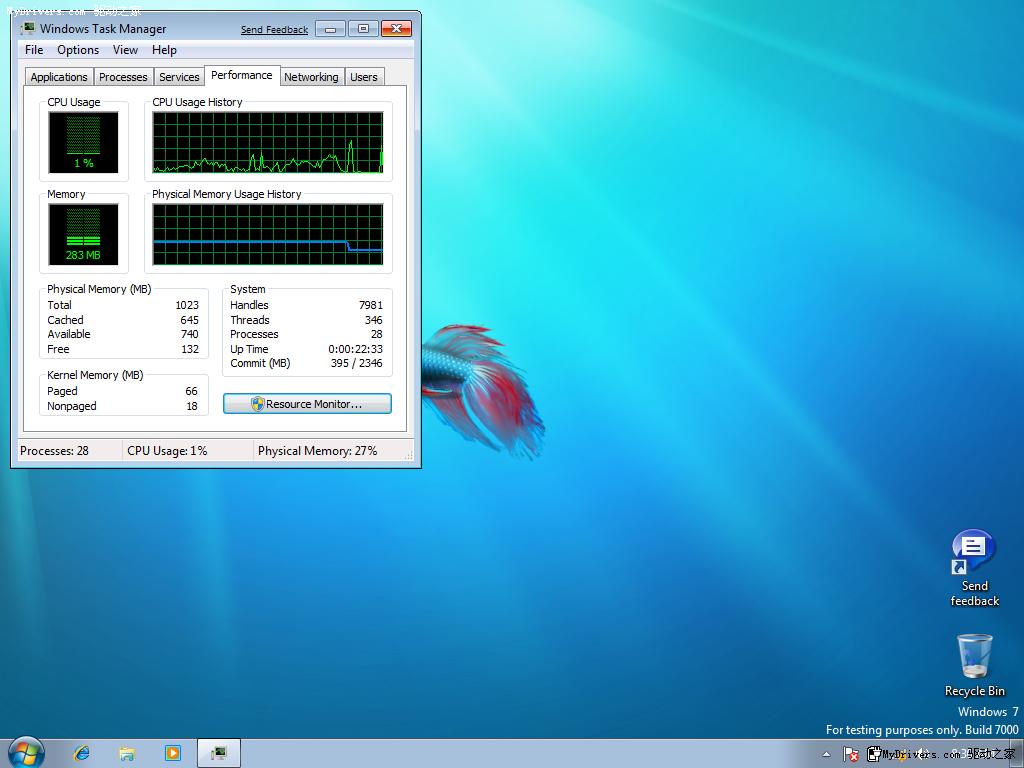
Task: Open the Help menu
Action: [x=164, y=50]
